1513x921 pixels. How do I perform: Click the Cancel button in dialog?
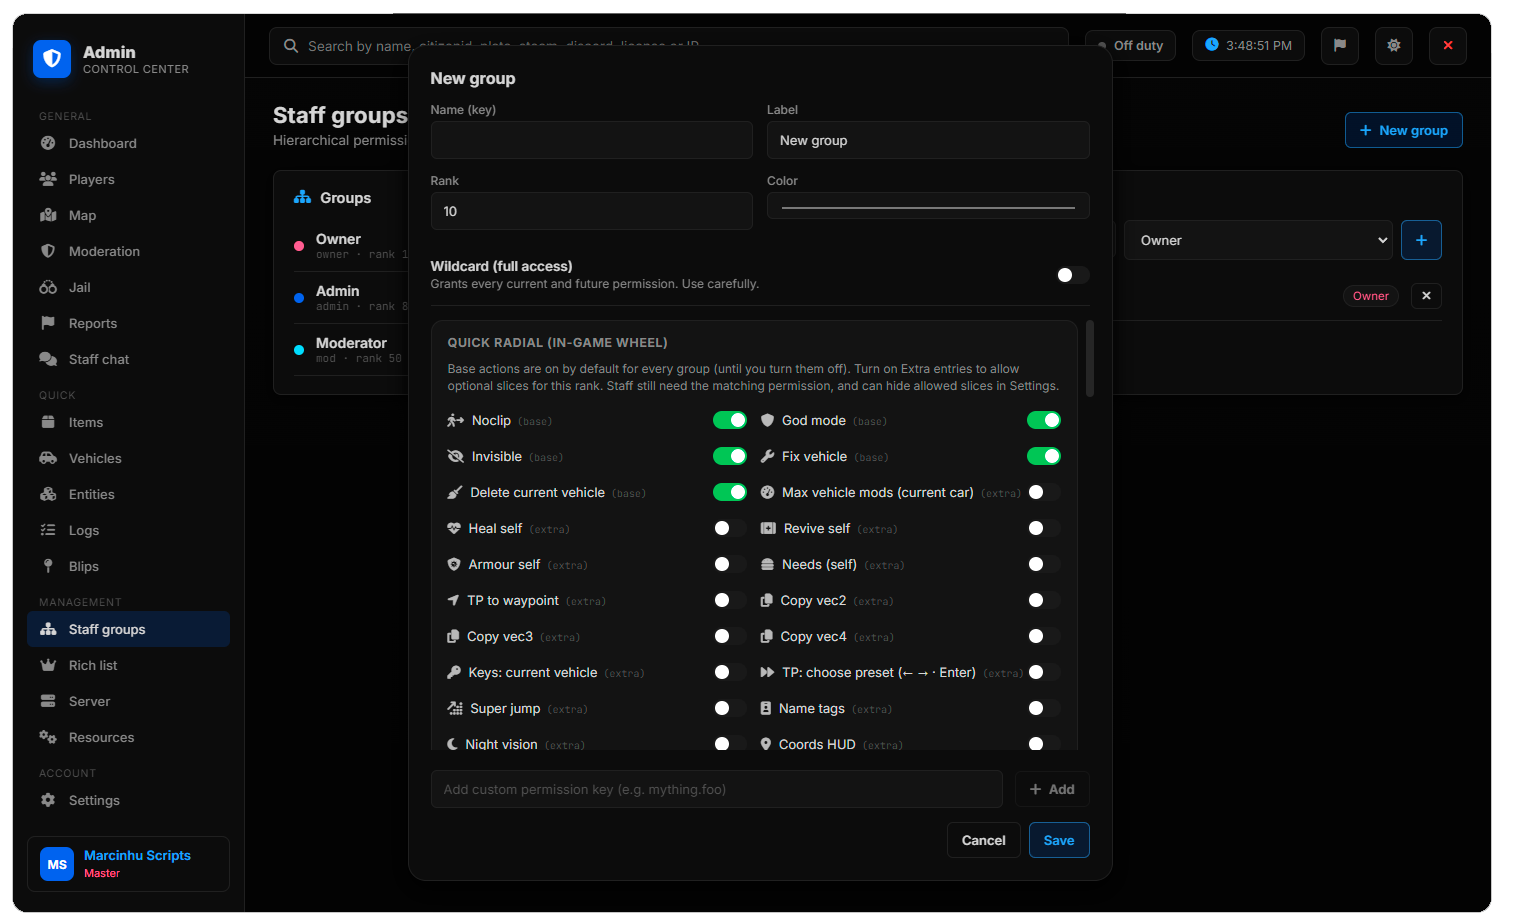[x=983, y=840]
